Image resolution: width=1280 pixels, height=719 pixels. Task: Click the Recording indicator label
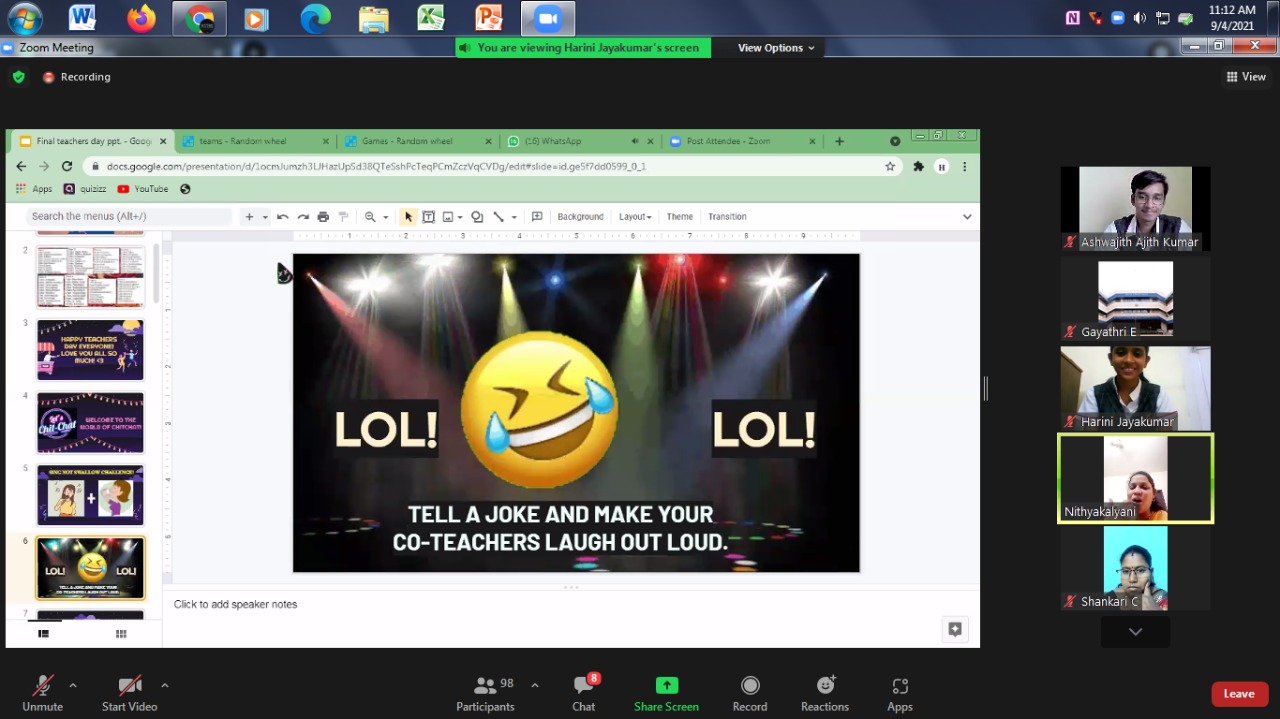(x=85, y=77)
